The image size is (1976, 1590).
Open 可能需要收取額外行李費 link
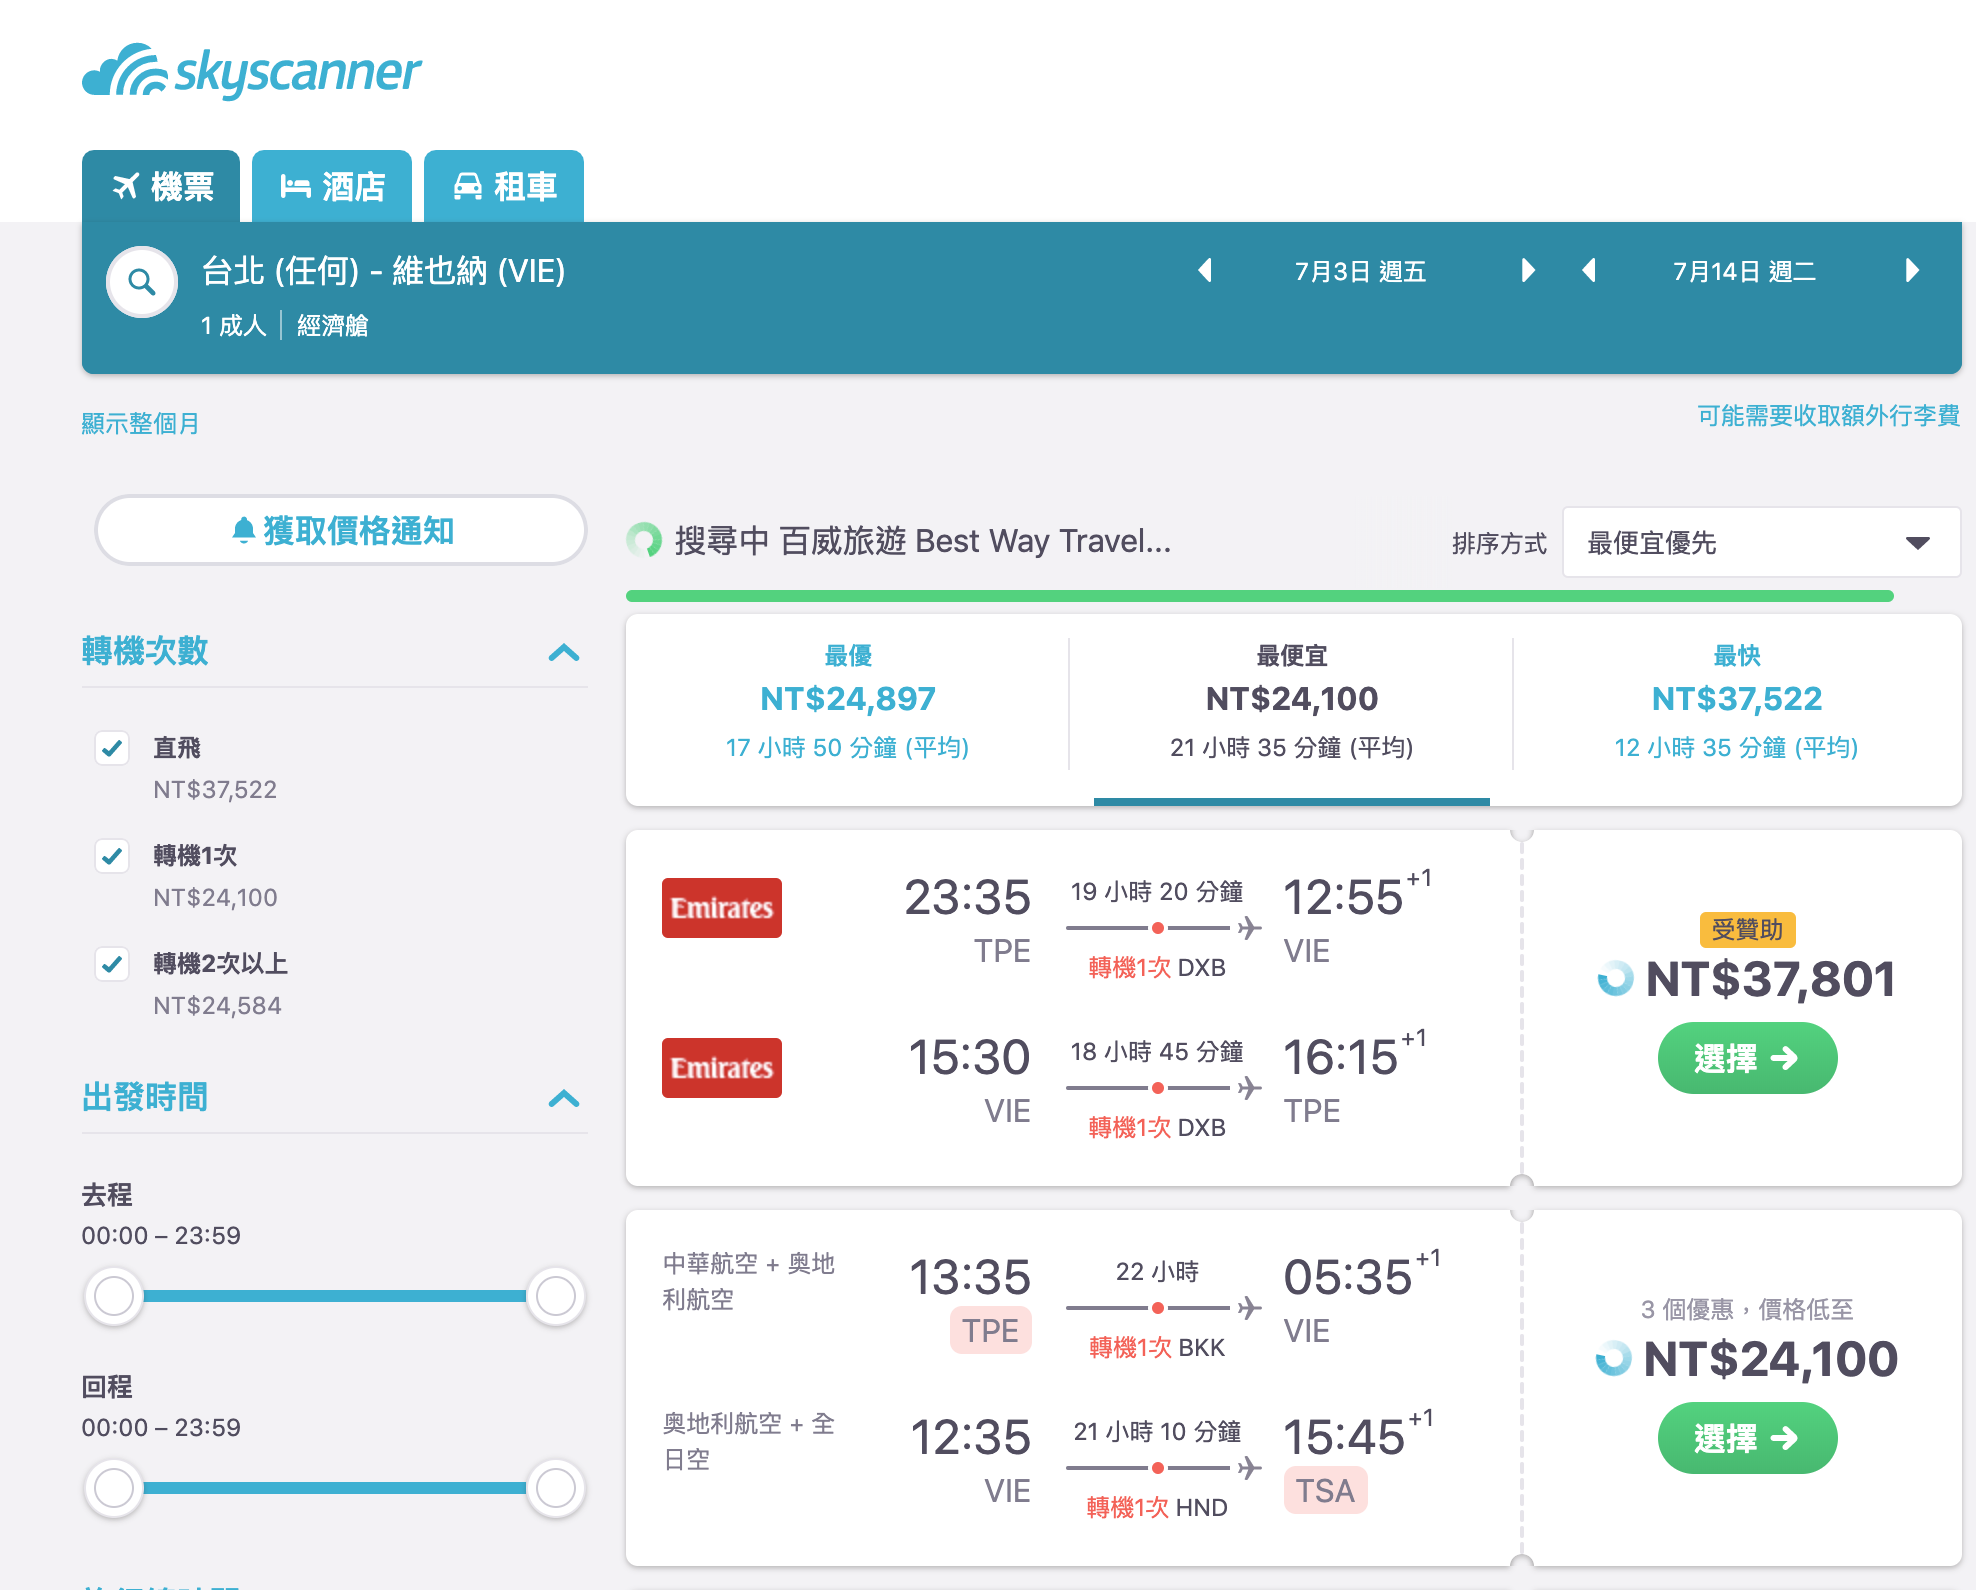[x=1828, y=415]
